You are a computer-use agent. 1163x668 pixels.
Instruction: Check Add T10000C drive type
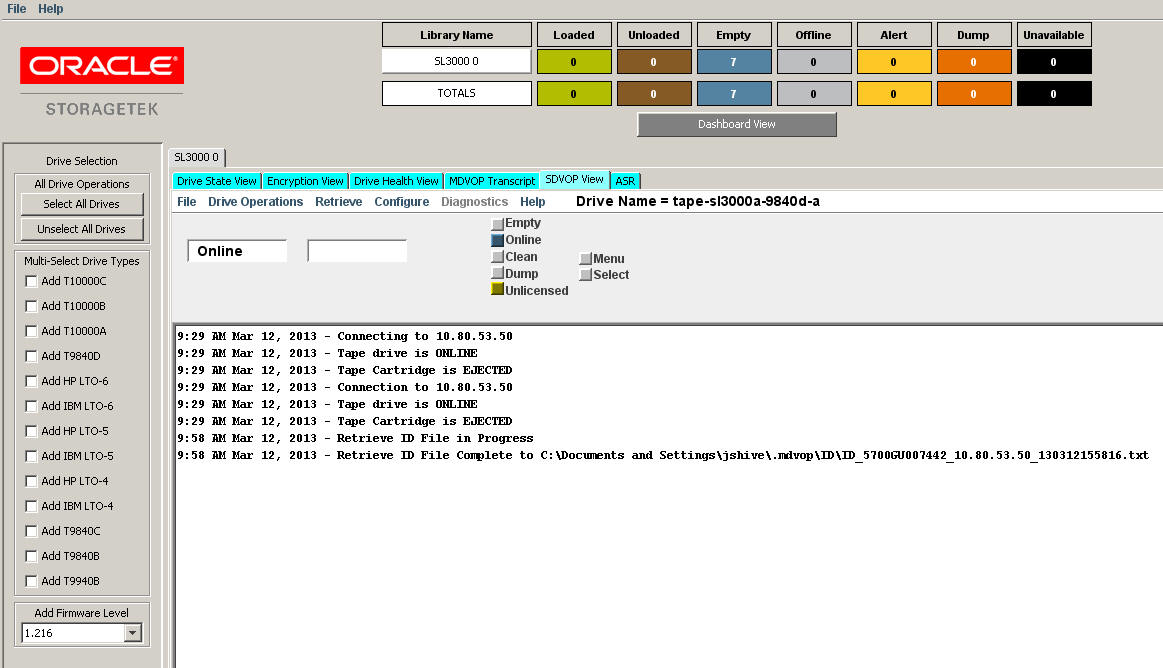(x=31, y=281)
